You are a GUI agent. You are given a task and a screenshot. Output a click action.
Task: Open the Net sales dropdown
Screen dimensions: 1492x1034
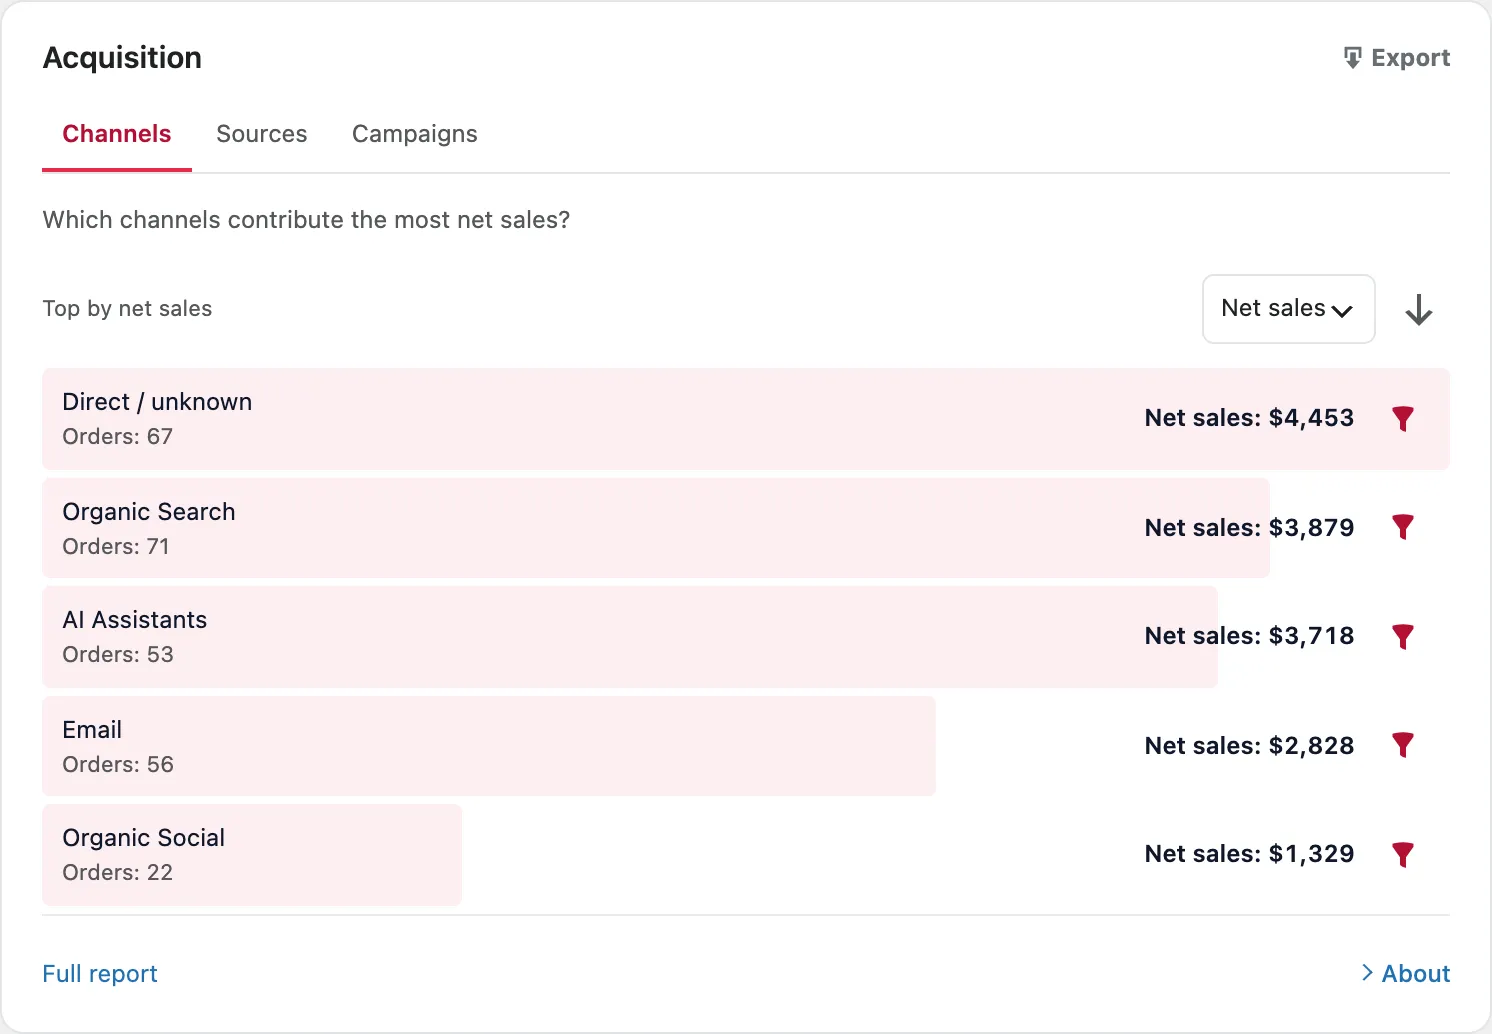click(x=1288, y=309)
